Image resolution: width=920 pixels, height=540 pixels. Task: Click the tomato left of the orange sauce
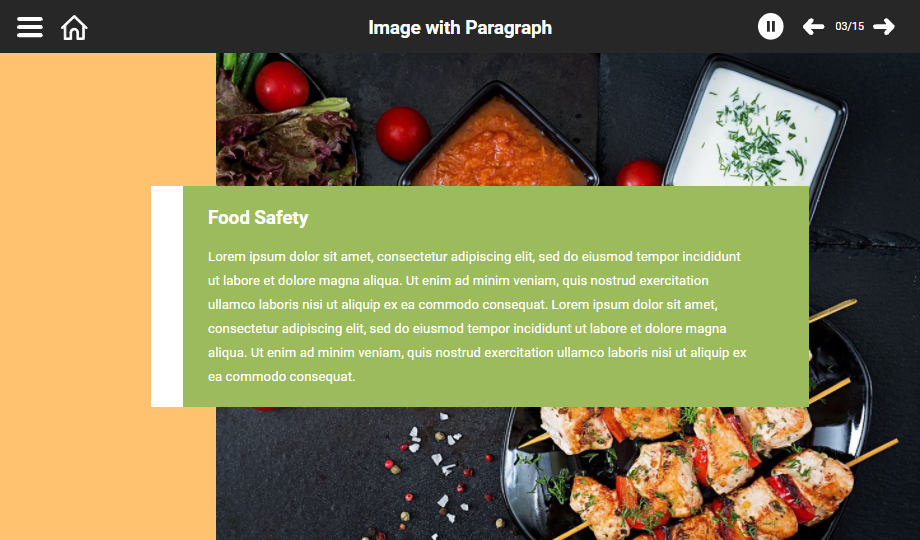[402, 134]
